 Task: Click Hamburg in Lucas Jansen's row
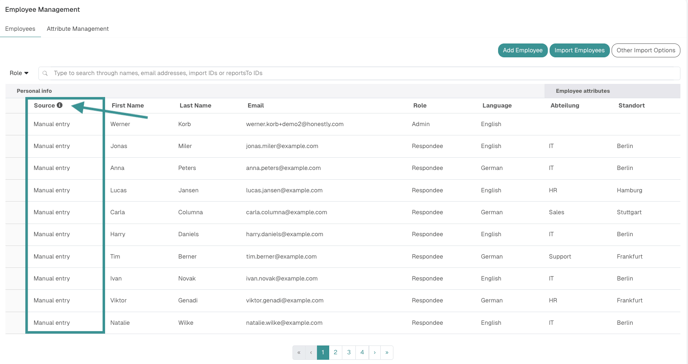(x=629, y=190)
